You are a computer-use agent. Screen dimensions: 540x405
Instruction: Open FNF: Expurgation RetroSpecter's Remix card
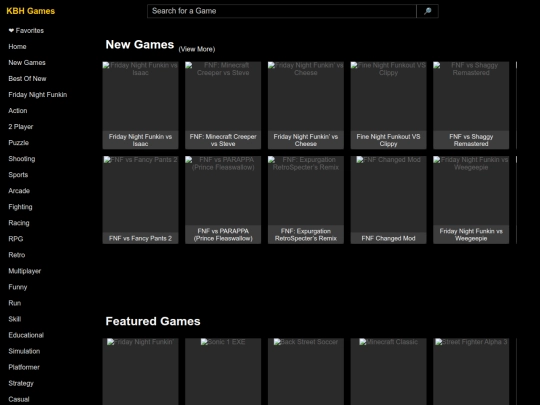(x=306, y=200)
